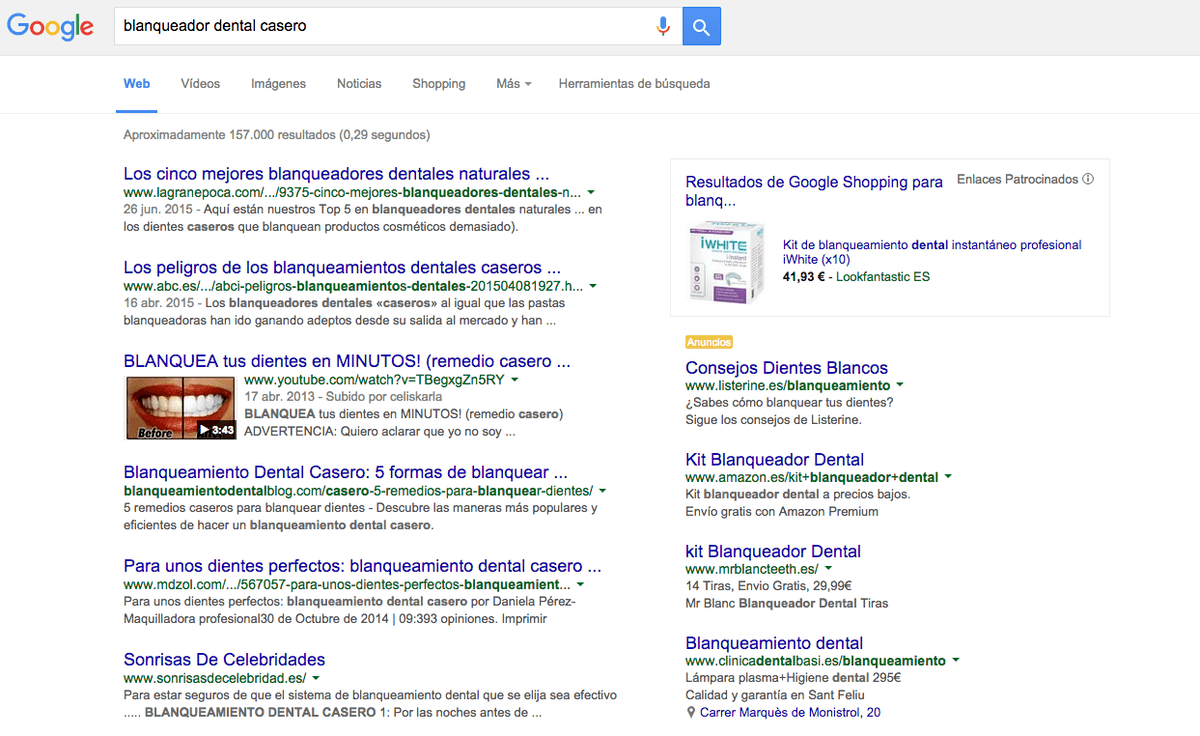Open the lagranepoca.com result arrow dropdown
The image size is (1200, 736).
point(591,192)
